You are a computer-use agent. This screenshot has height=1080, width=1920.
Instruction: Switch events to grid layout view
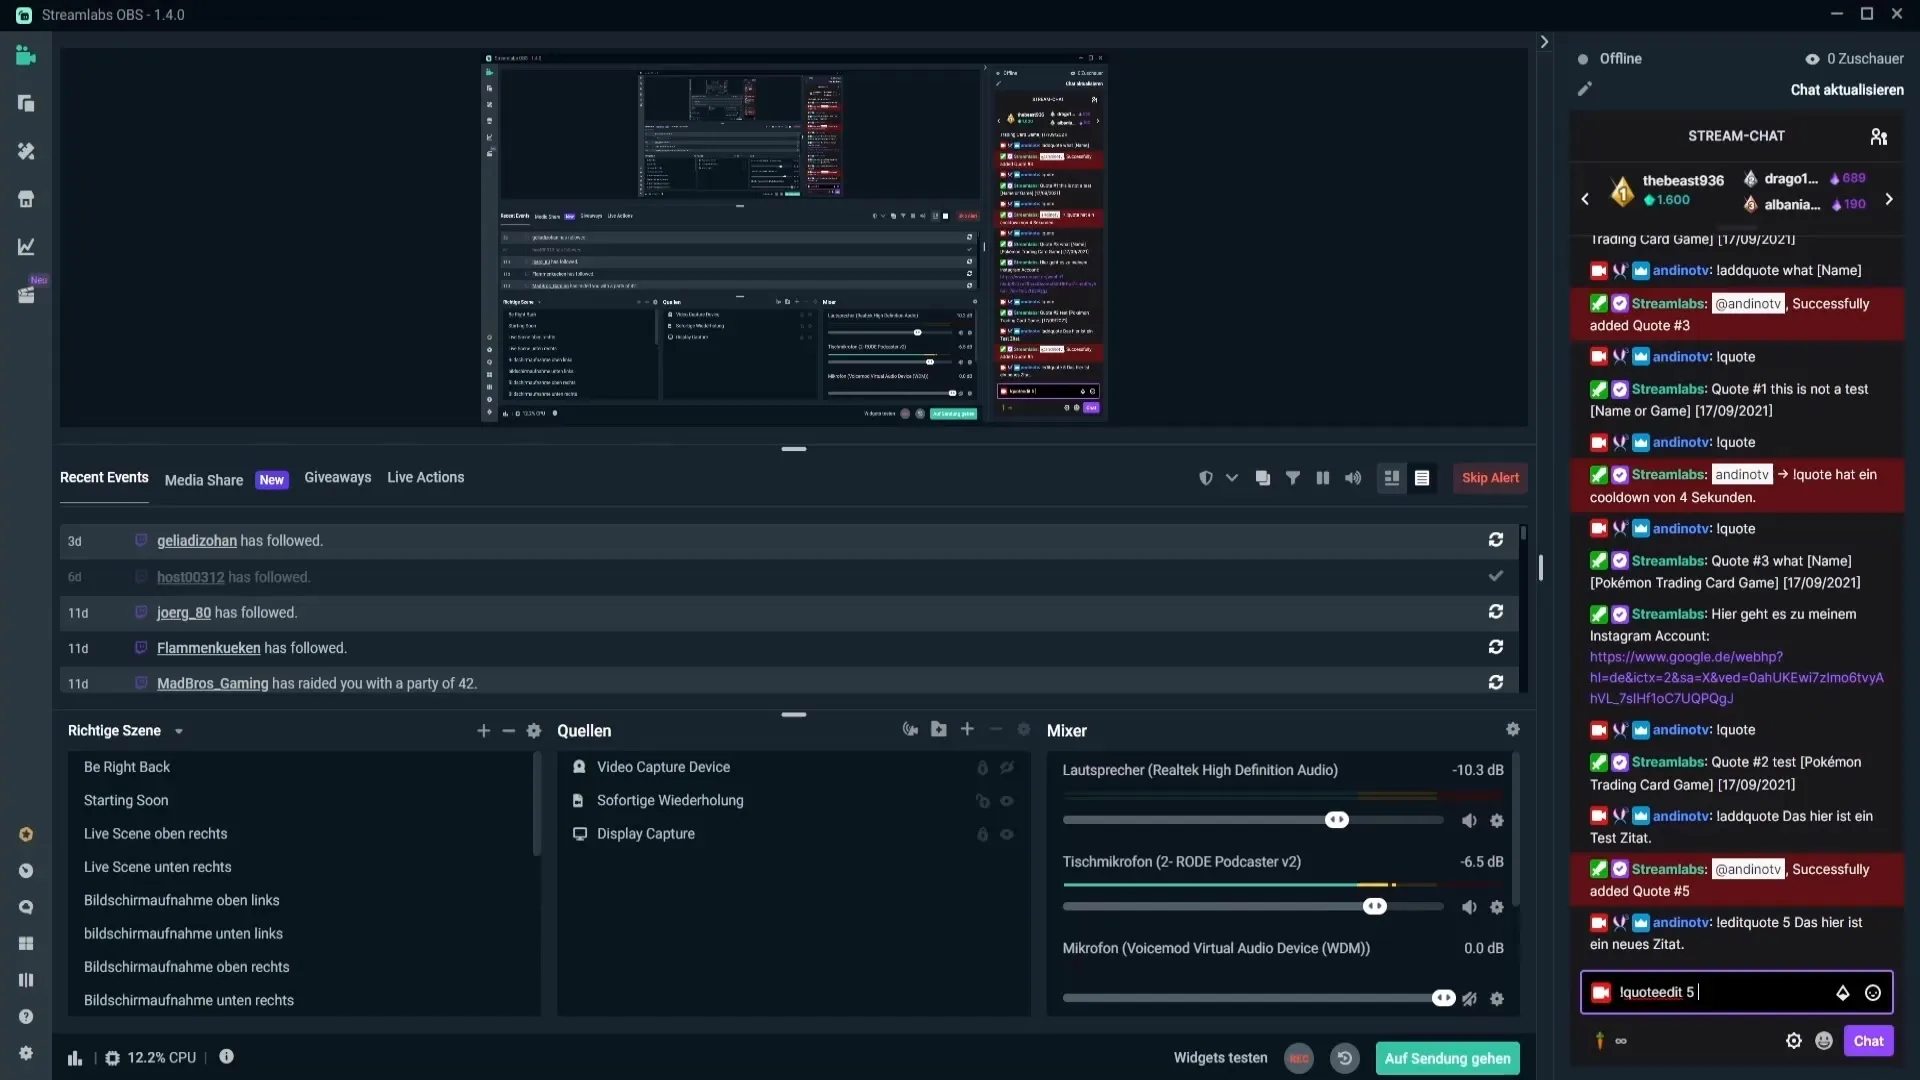(1391, 478)
